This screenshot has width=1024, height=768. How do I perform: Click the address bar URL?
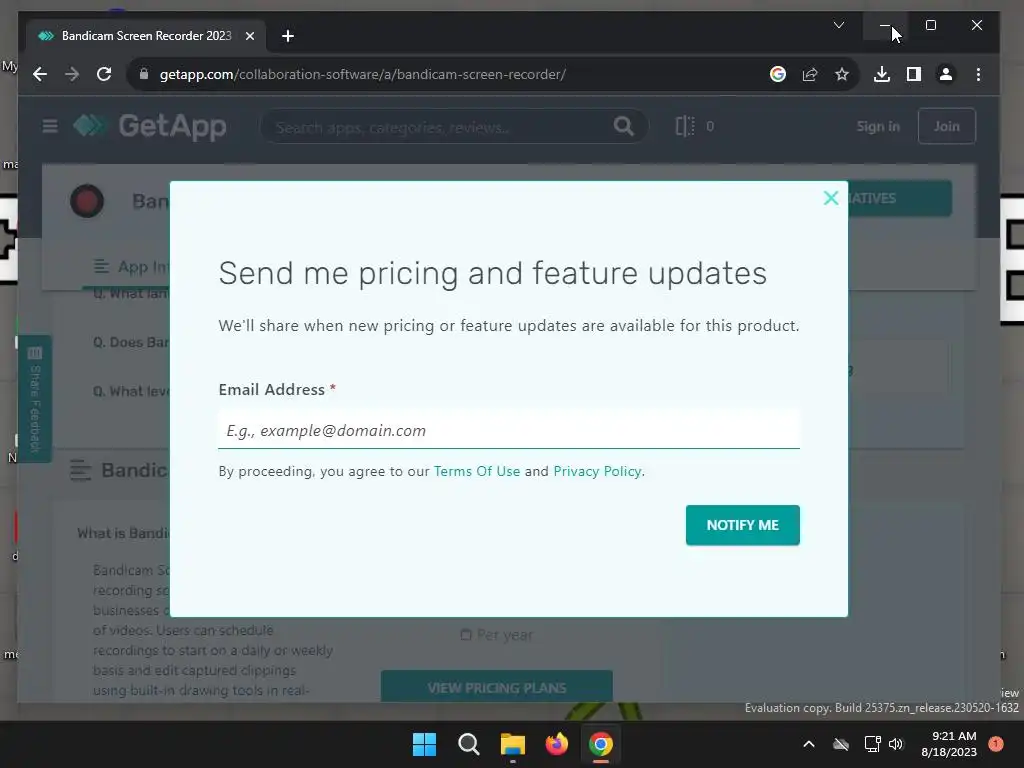coord(362,74)
